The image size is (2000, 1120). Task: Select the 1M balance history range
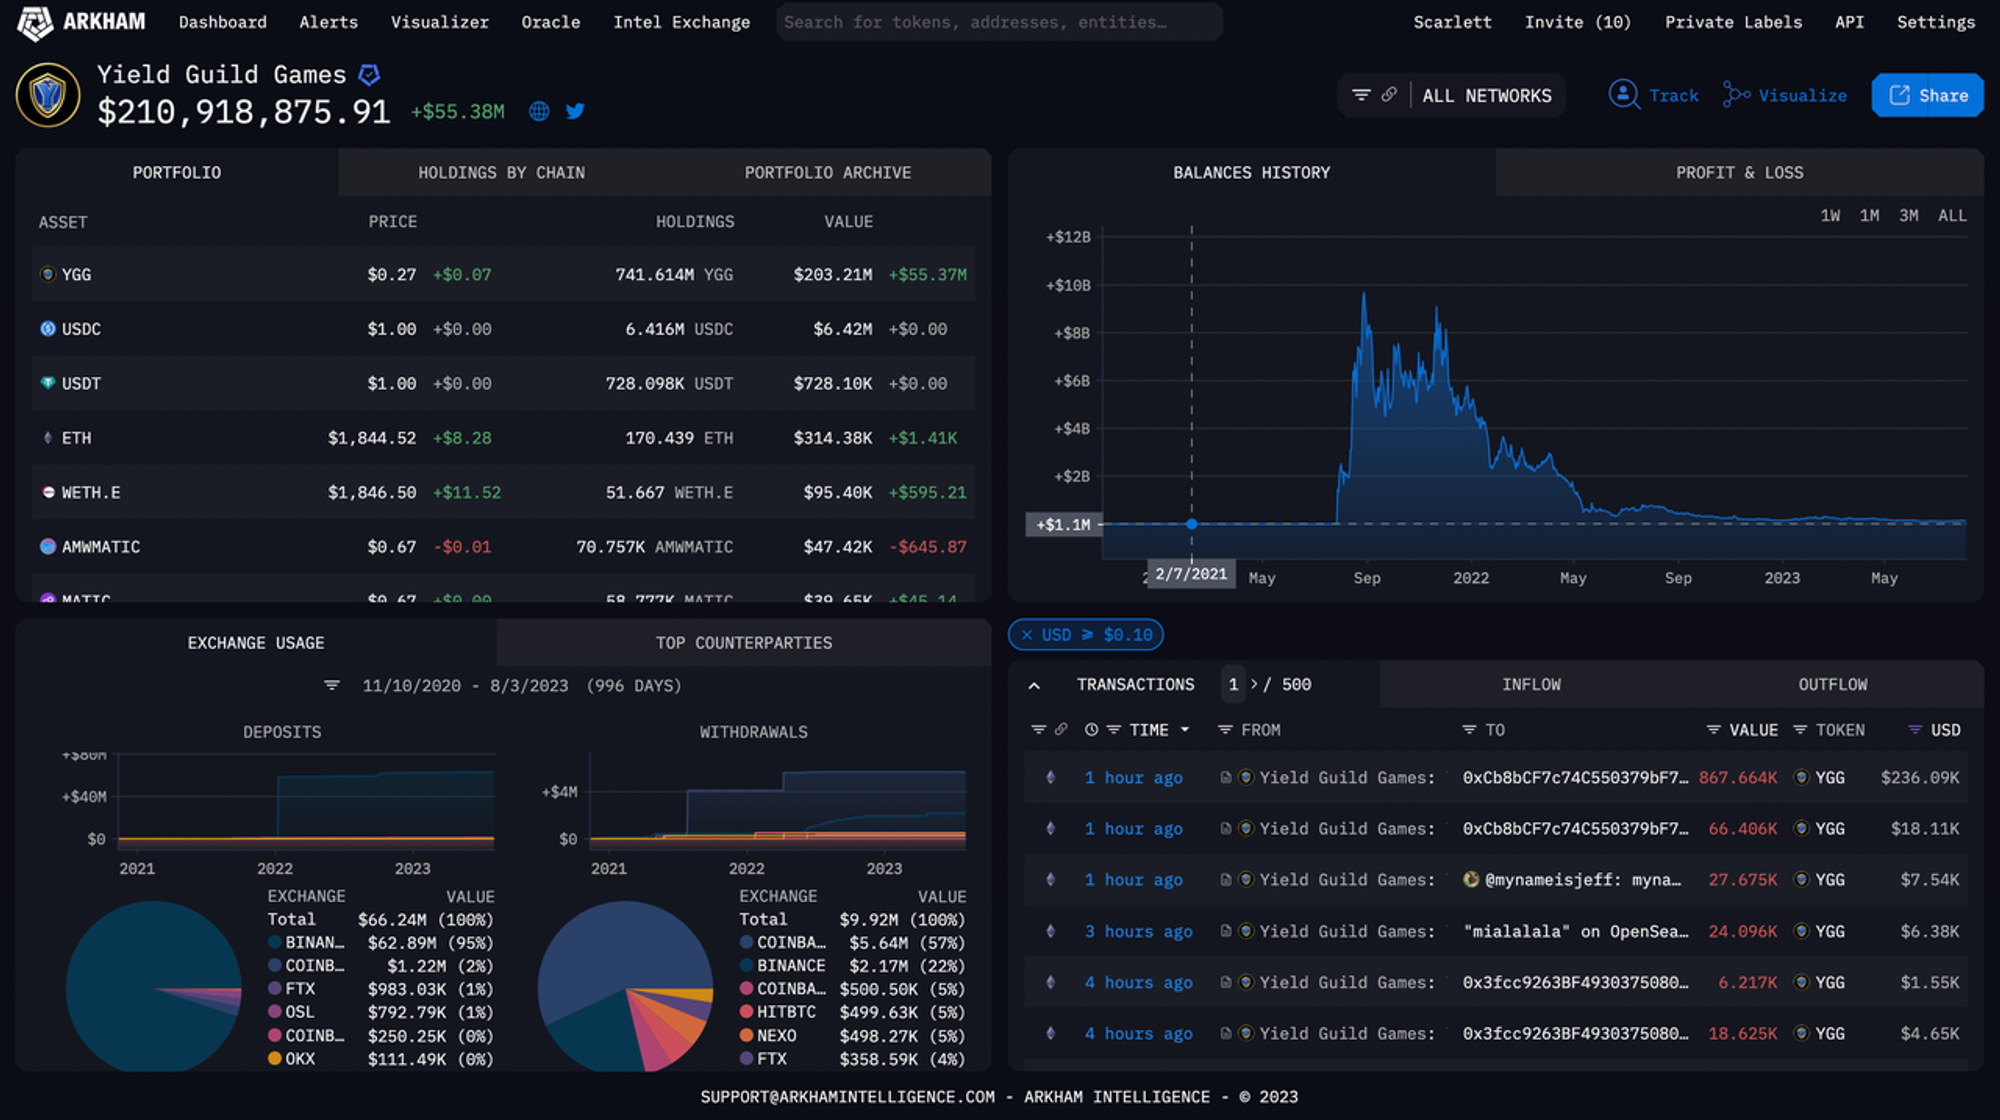point(1869,216)
